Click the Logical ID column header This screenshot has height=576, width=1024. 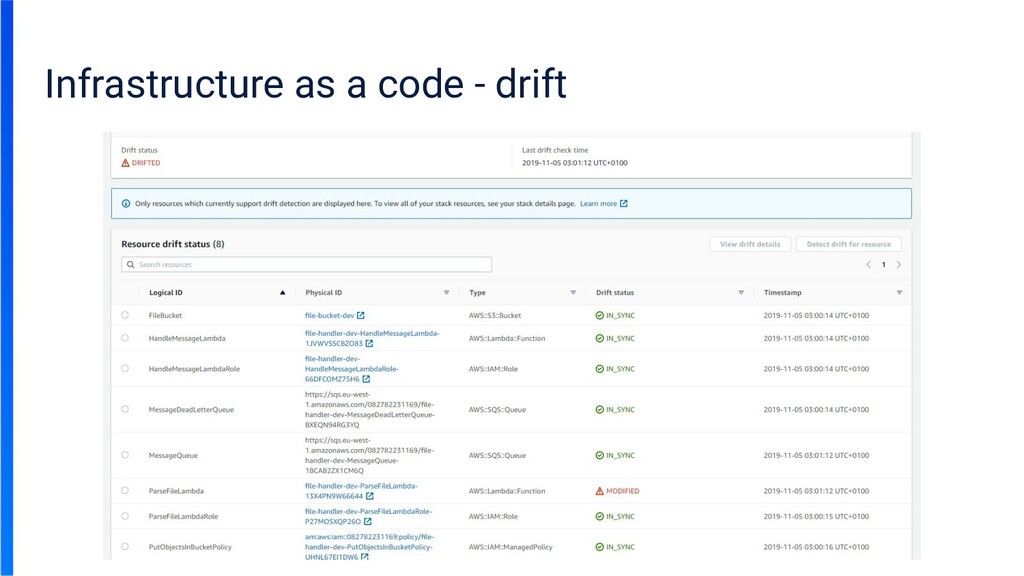point(166,293)
